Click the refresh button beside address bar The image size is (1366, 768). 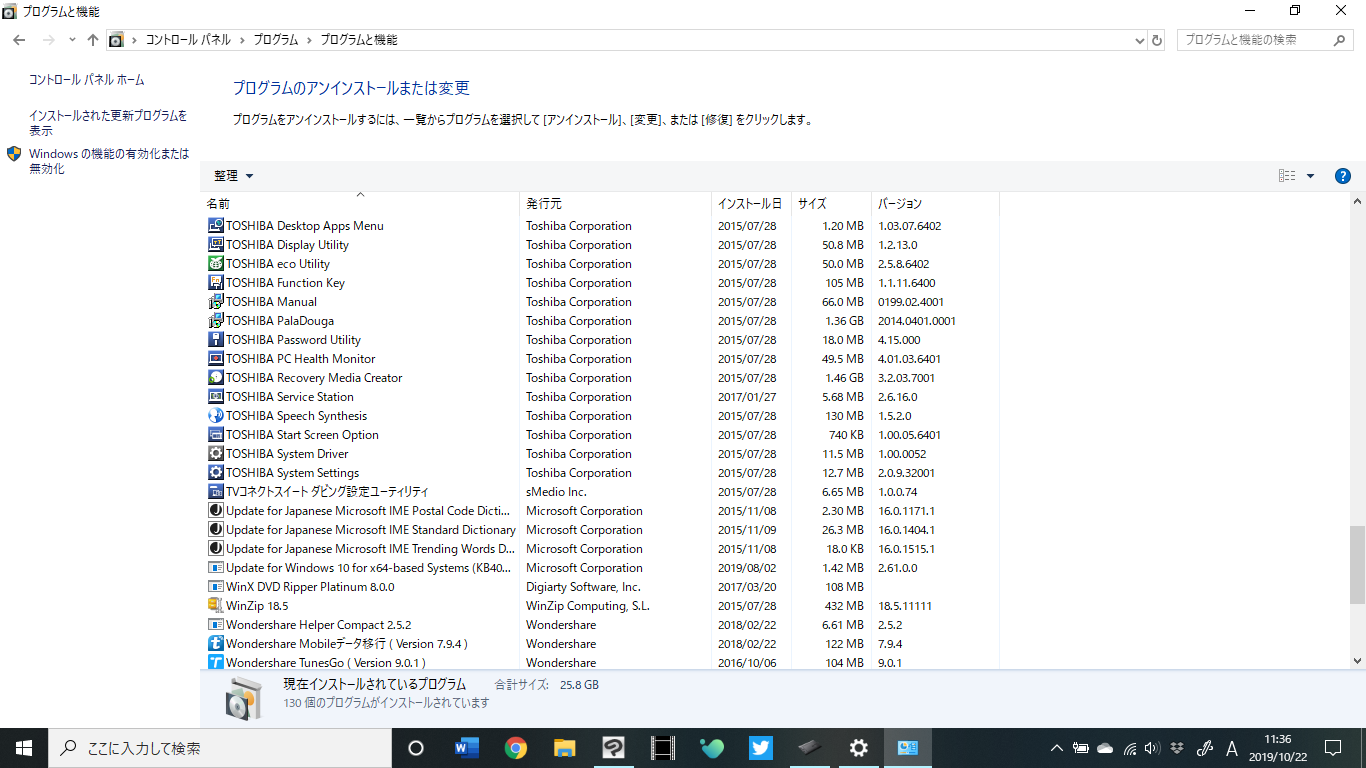pyautogui.click(x=1157, y=40)
